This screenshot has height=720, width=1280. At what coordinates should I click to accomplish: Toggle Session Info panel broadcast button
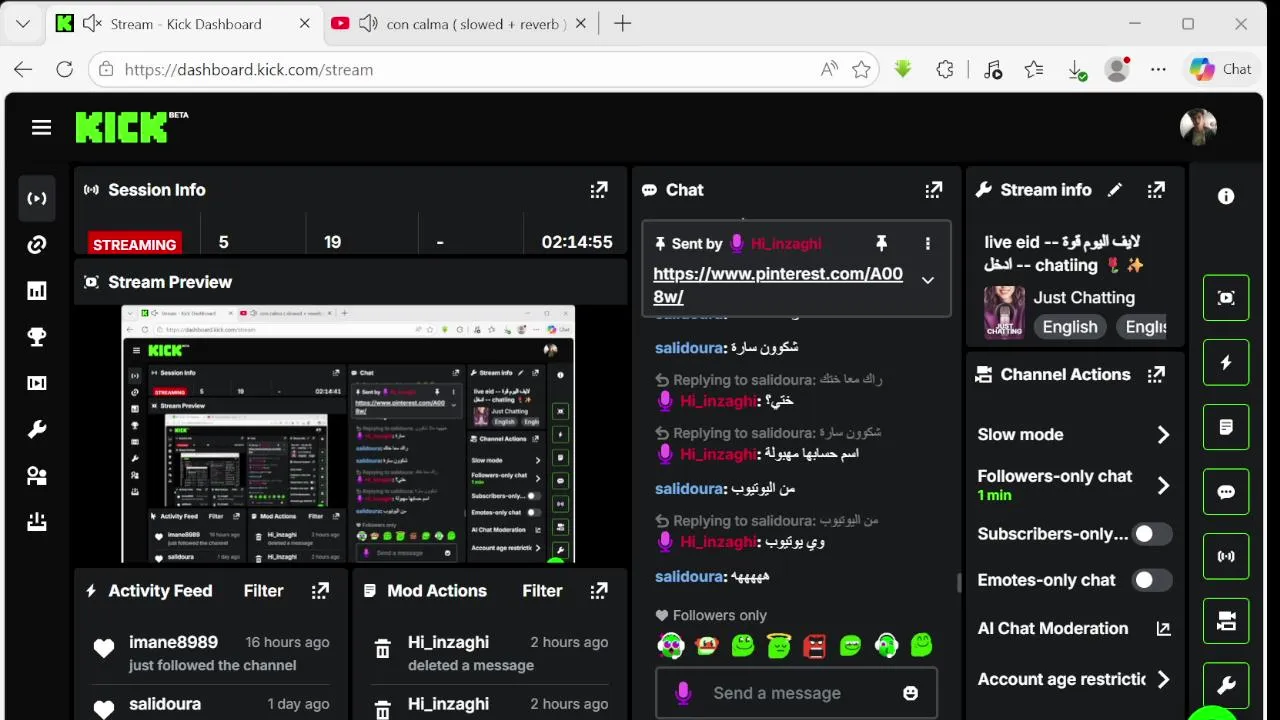coord(1226,556)
